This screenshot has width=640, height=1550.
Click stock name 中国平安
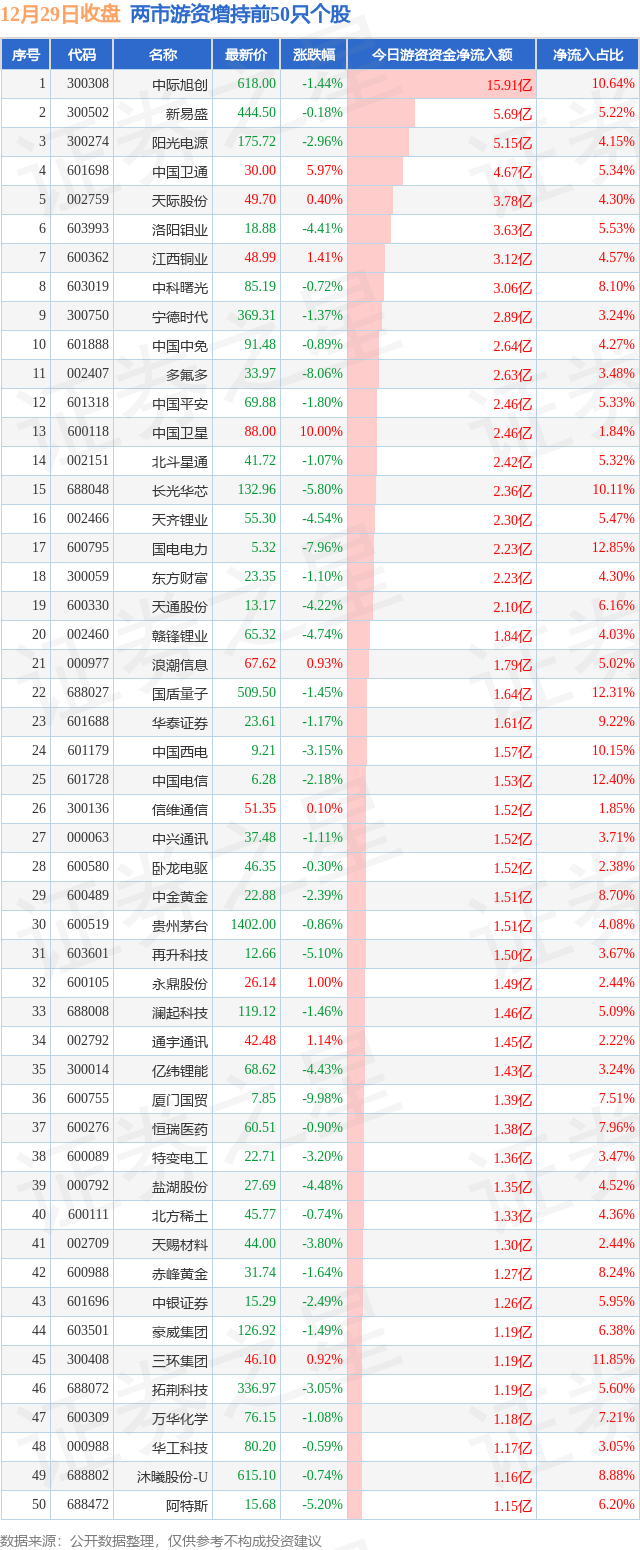pos(180,403)
